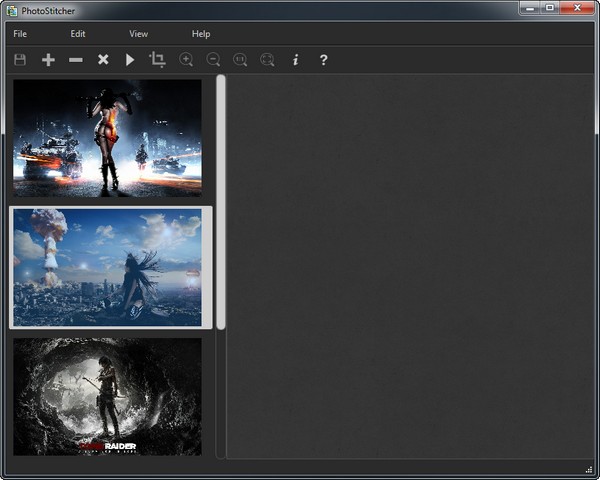Screen dimensions: 600x480
Task: Click the zoom out magnifier icon
Action: coord(213,60)
